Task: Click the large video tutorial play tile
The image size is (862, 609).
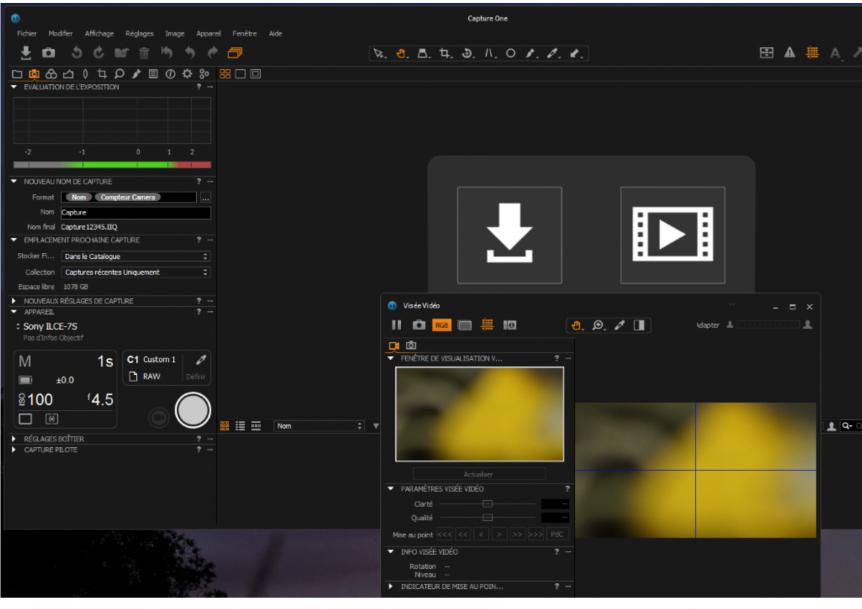Action: click(x=673, y=235)
